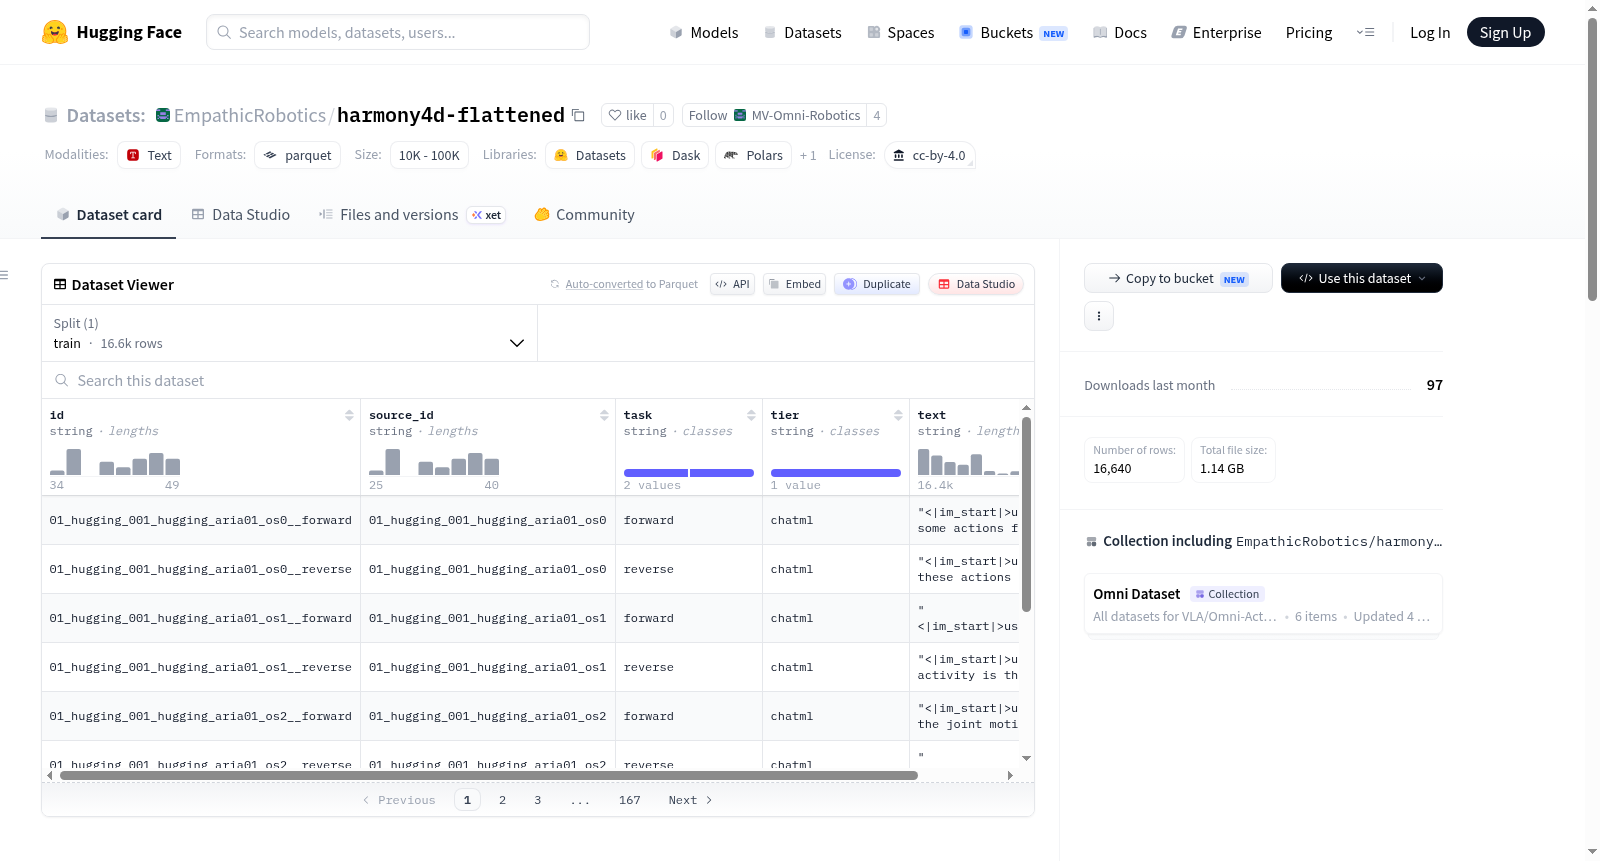Open the Buckets menu item

1013,32
